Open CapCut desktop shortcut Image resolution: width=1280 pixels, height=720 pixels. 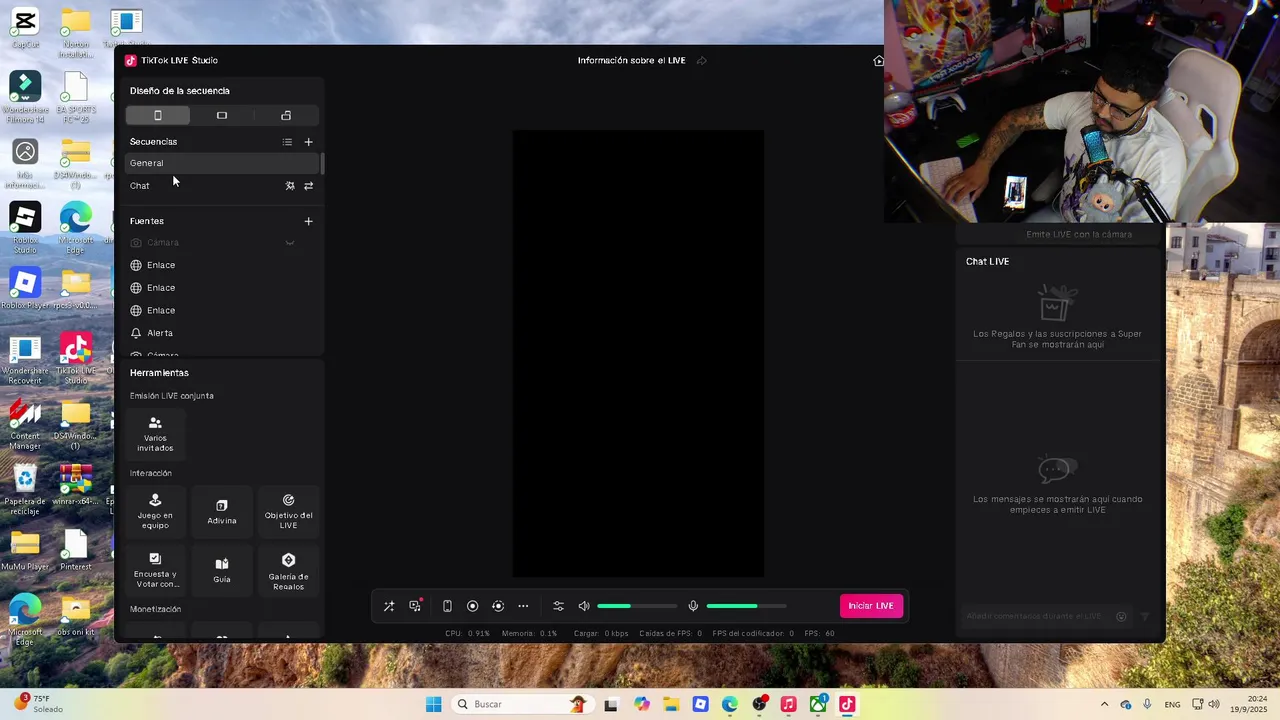[25, 28]
